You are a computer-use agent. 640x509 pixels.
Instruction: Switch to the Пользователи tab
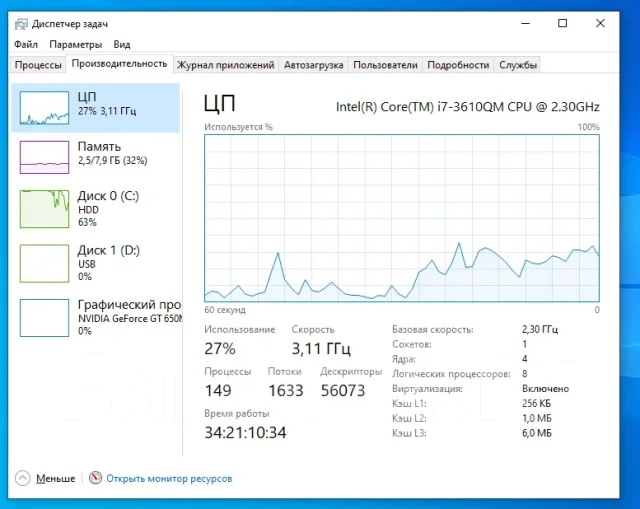point(385,65)
